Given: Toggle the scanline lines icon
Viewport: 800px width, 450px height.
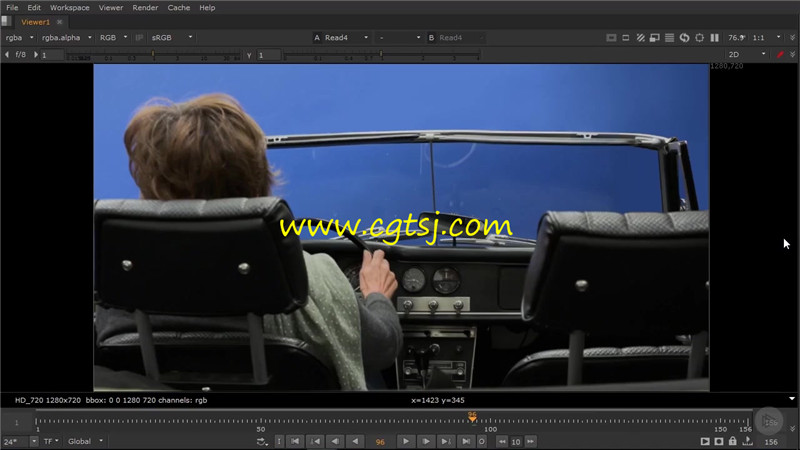Looking at the screenshot, I should (669, 38).
